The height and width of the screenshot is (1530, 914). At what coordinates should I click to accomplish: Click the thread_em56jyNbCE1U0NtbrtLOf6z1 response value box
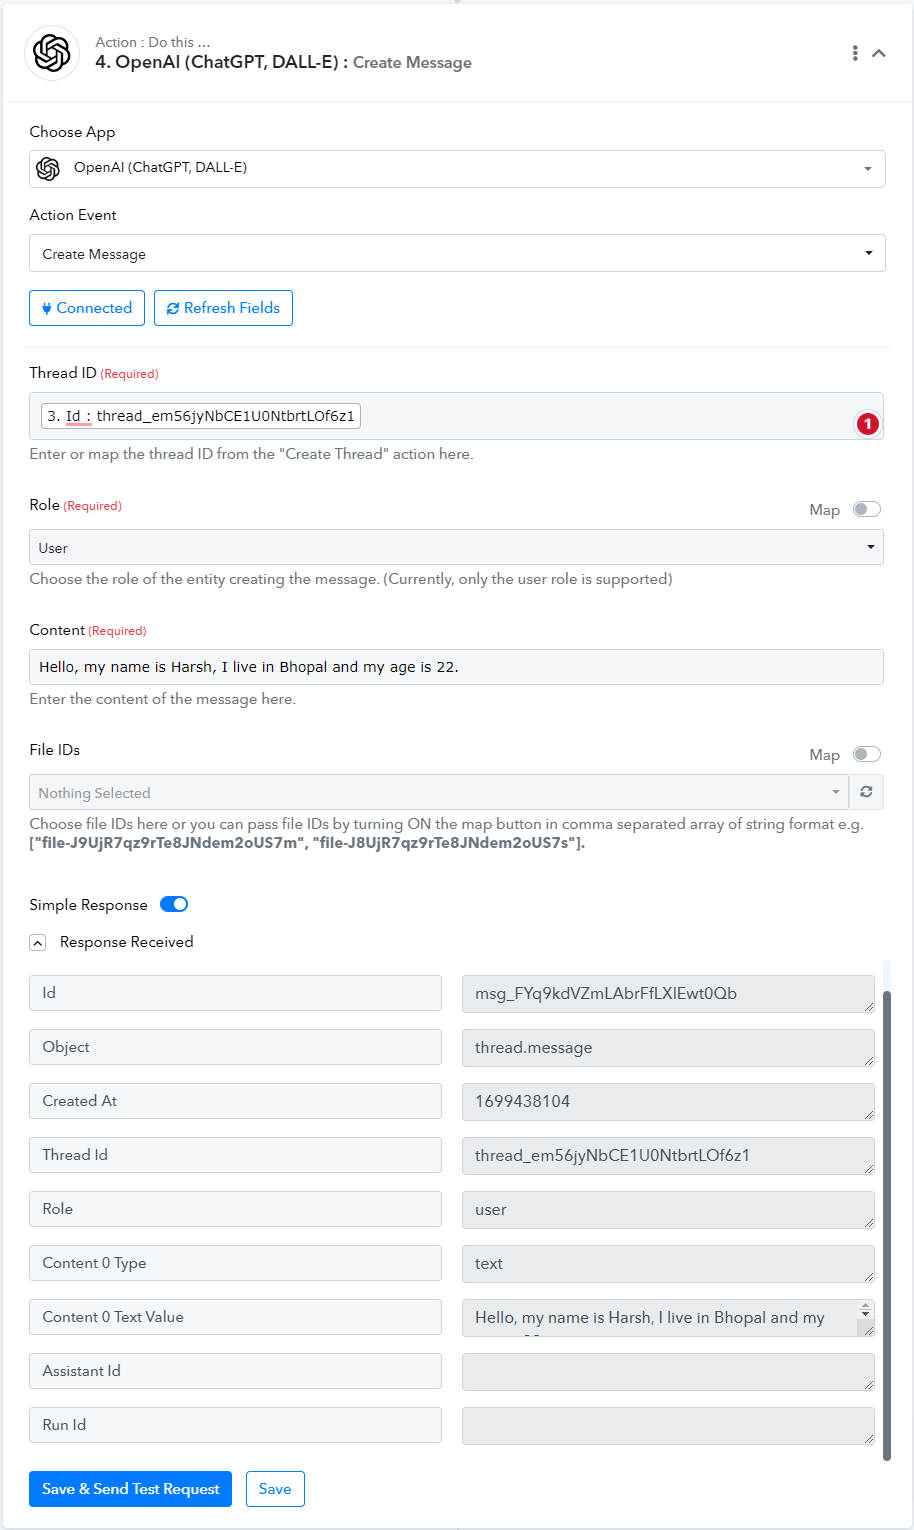(x=668, y=1155)
